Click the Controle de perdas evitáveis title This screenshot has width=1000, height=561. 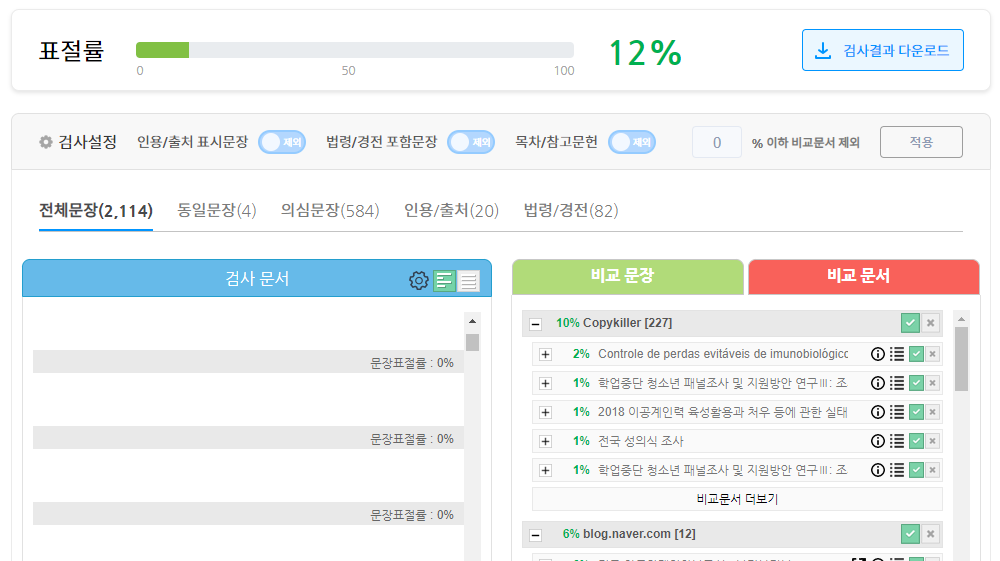[x=723, y=354]
